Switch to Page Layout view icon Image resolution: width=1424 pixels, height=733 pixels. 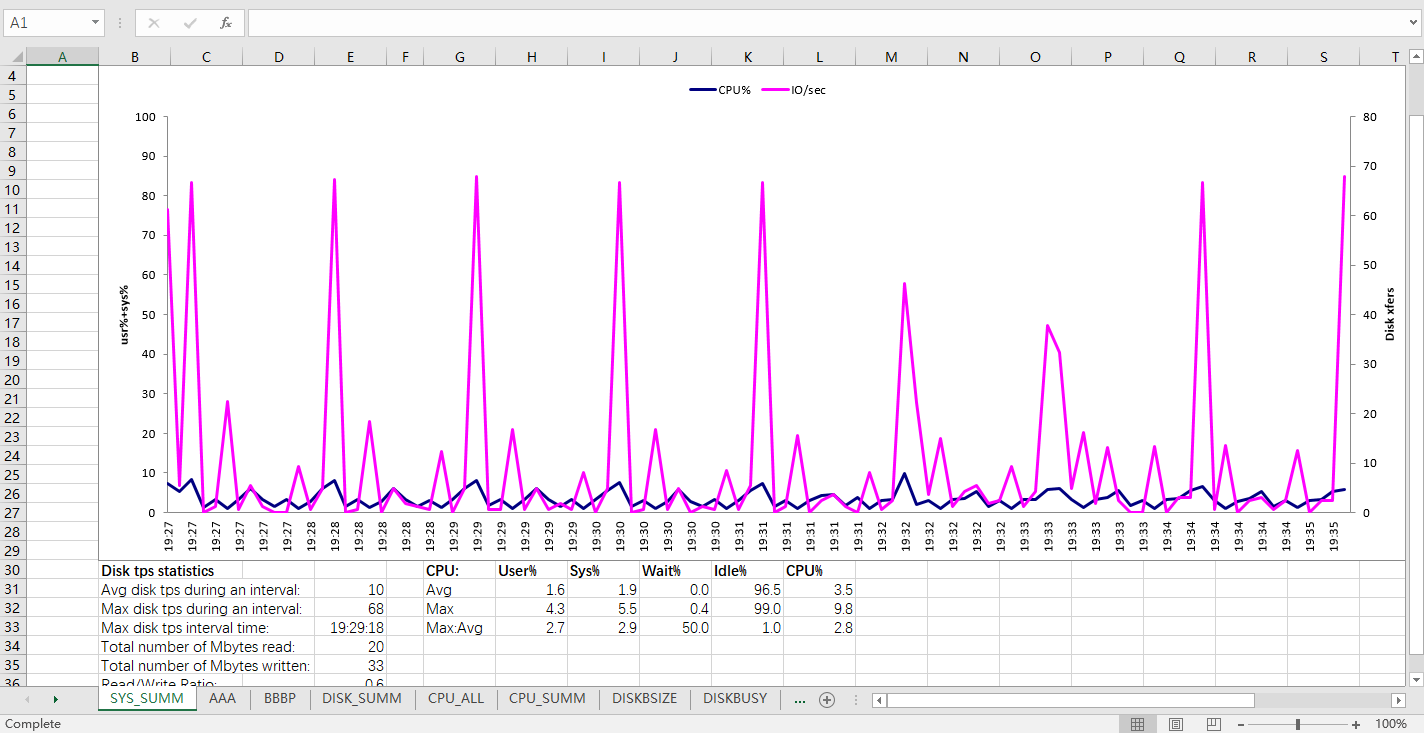click(1176, 724)
